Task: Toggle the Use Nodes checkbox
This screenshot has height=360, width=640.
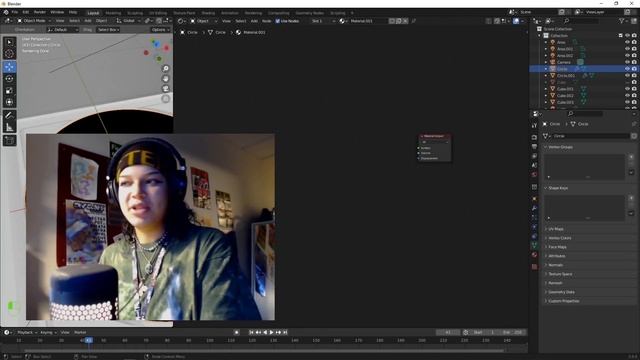Action: tap(278, 21)
